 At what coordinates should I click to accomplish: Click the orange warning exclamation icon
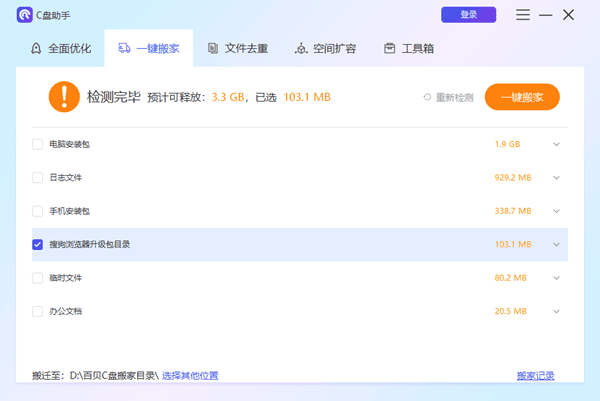point(63,97)
